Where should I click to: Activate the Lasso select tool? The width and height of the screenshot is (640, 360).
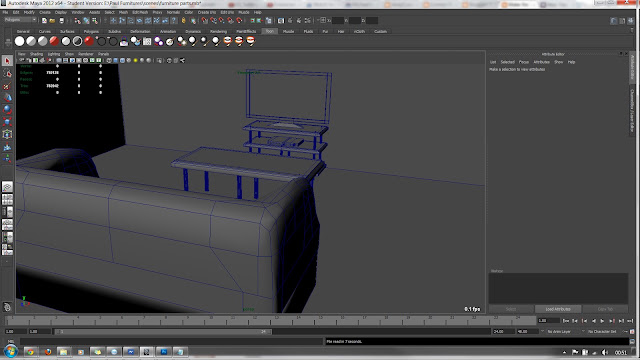tap(7, 73)
